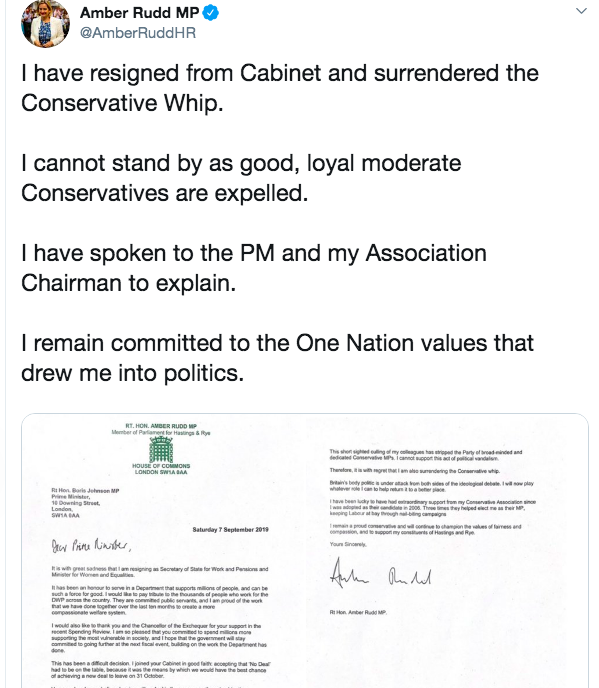This screenshot has height=688, width=599.
Task: Select the 'resigned from Cabinet' tweet paragraph
Action: 280,88
